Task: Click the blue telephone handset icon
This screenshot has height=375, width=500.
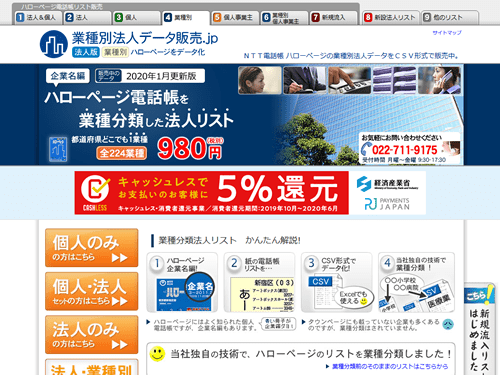Action: pos(366,148)
